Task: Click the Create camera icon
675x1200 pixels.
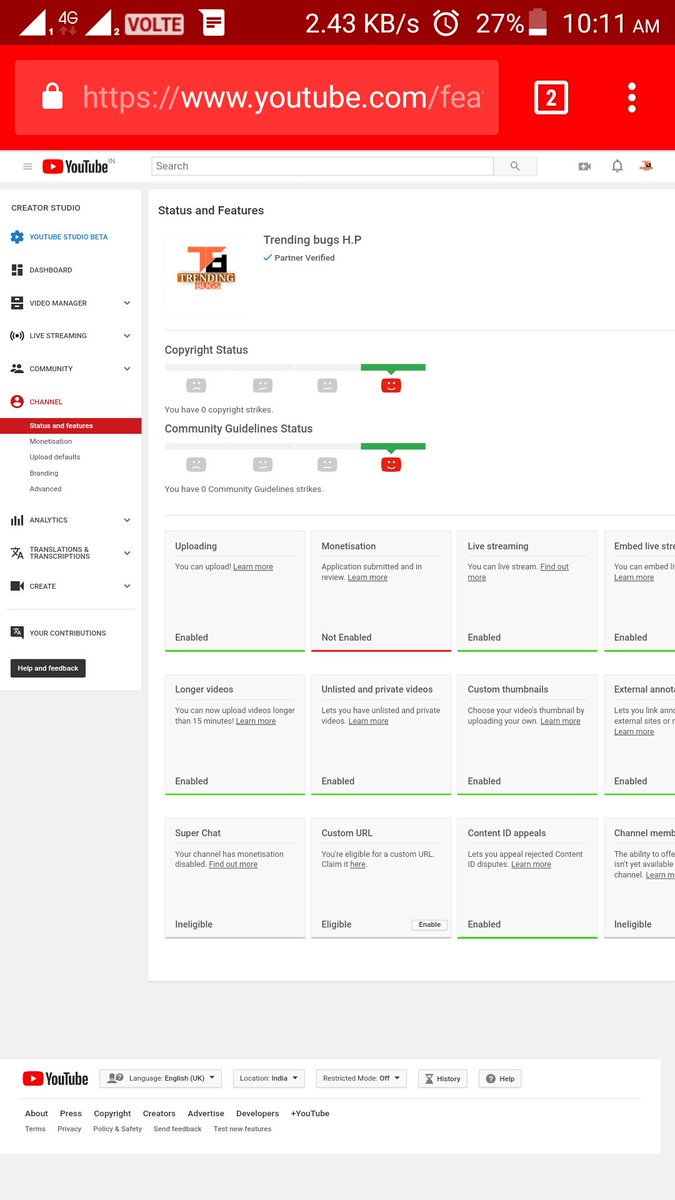Action: 17,586
